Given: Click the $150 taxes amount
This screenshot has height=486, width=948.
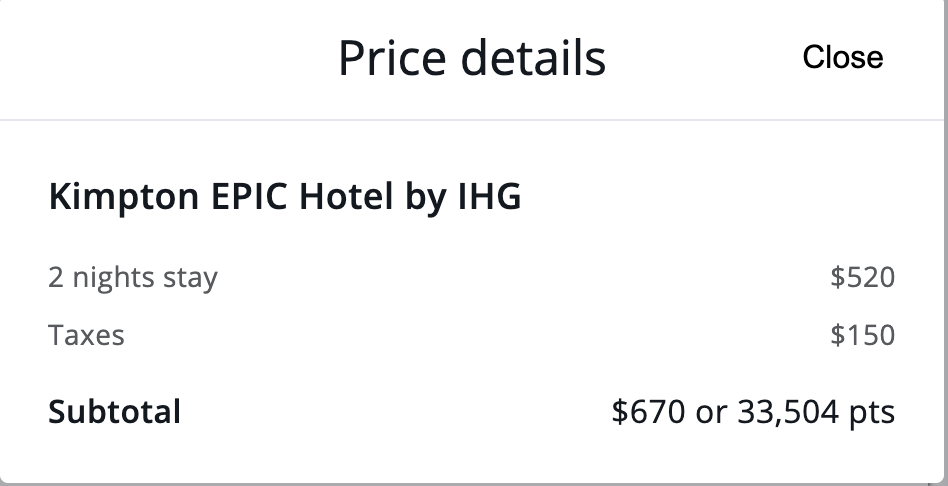Looking at the screenshot, I should (862, 334).
